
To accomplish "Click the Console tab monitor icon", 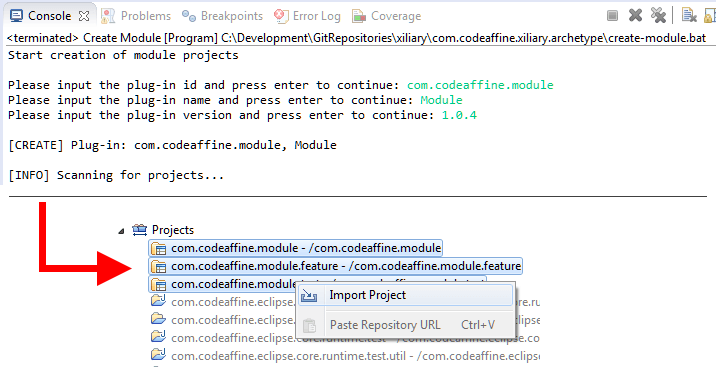I will (x=16, y=16).
